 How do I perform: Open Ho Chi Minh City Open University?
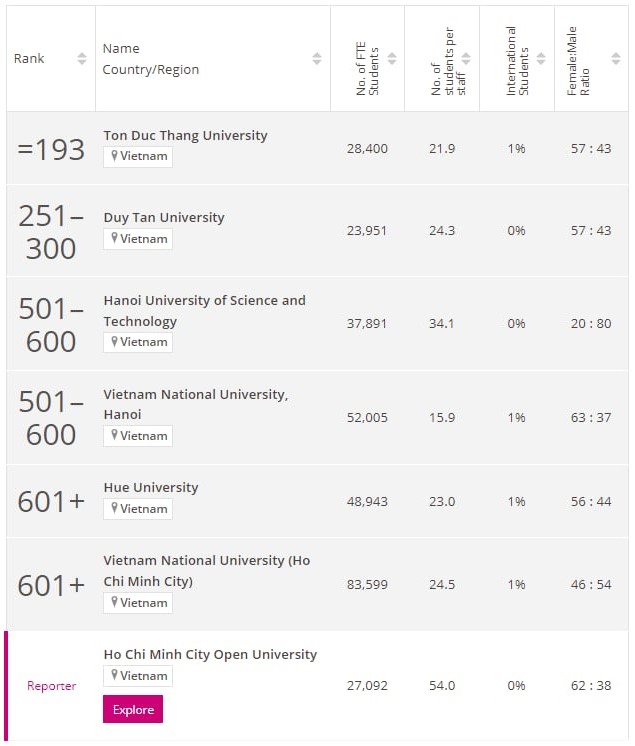click(210, 654)
